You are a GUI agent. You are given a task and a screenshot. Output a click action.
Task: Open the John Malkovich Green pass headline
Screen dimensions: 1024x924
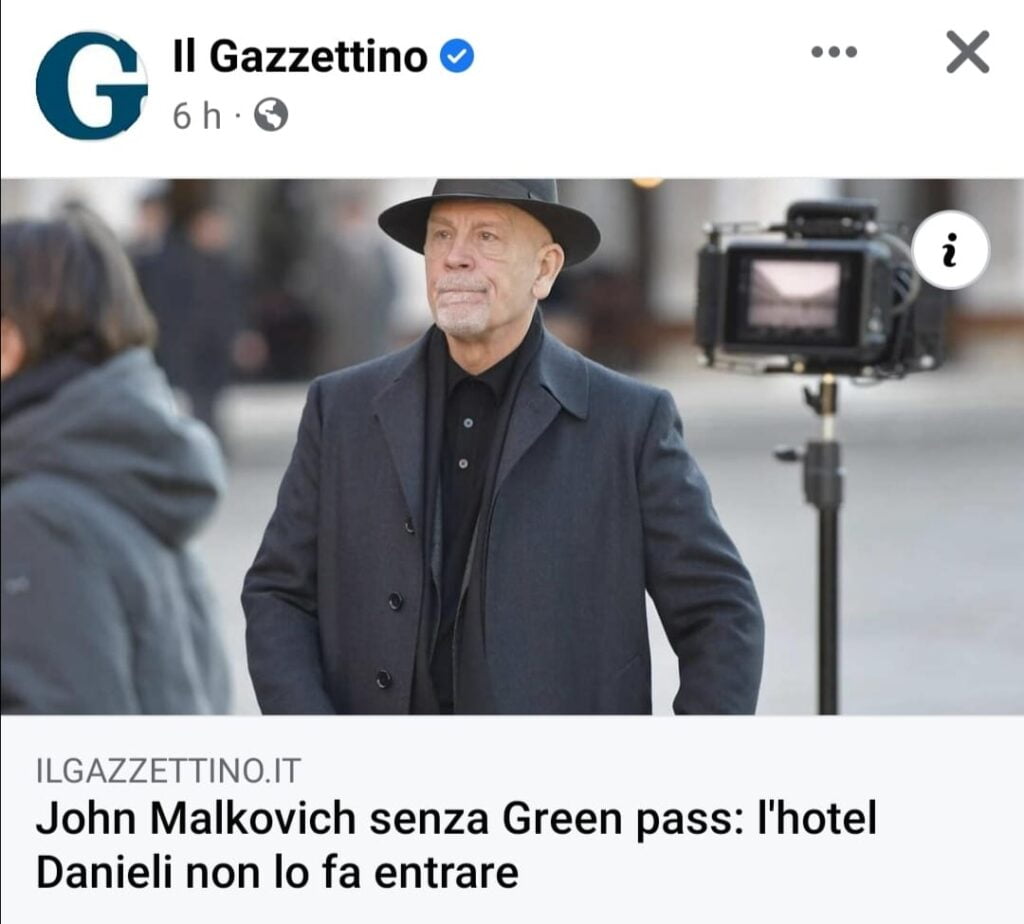click(x=456, y=845)
